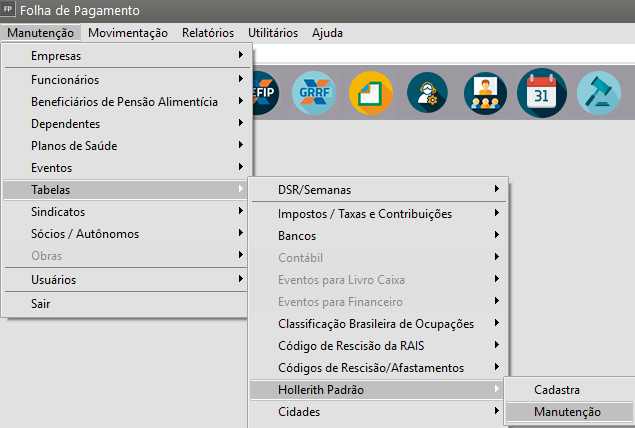Screen dimensions: 635x428
Task: Open the headset support technician icon
Action: click(x=430, y=93)
